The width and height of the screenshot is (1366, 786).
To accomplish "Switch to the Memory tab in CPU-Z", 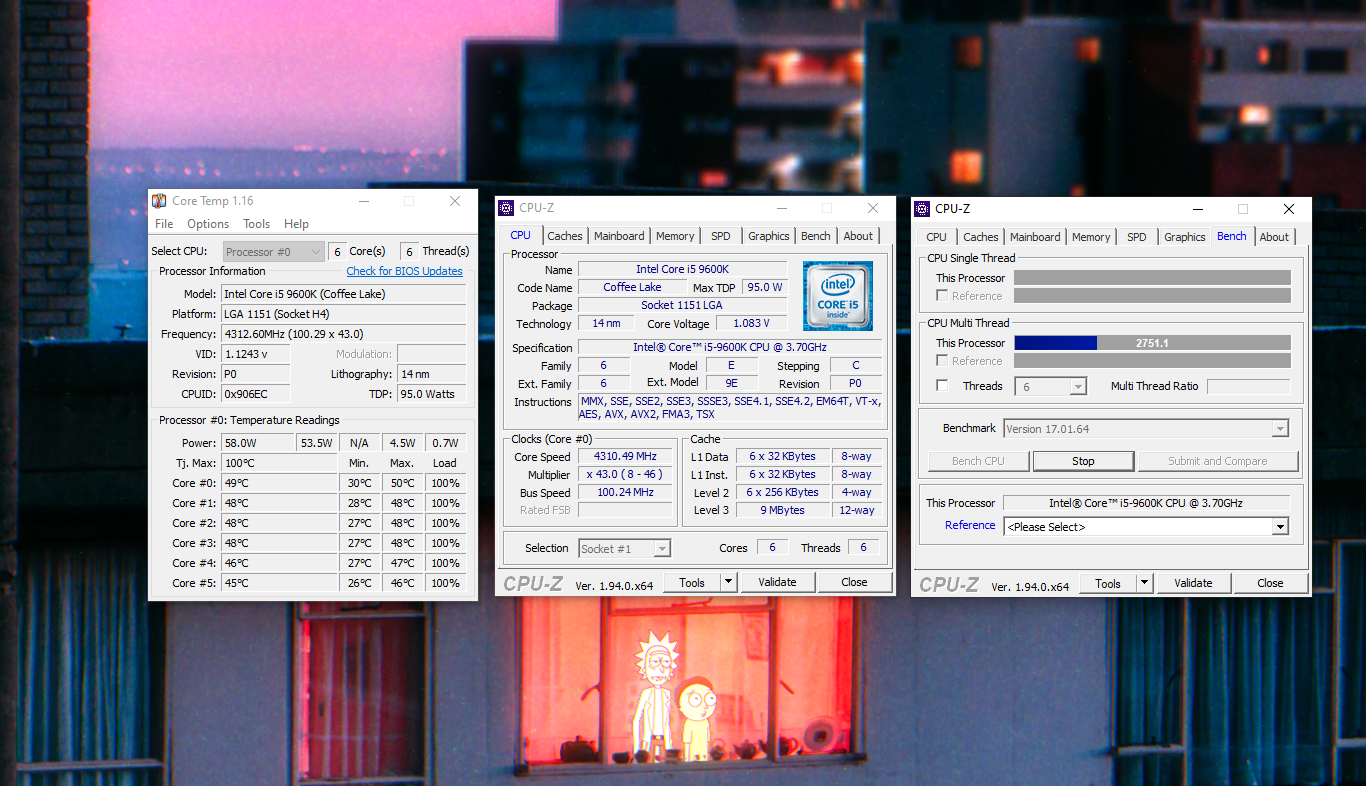I will [675, 235].
